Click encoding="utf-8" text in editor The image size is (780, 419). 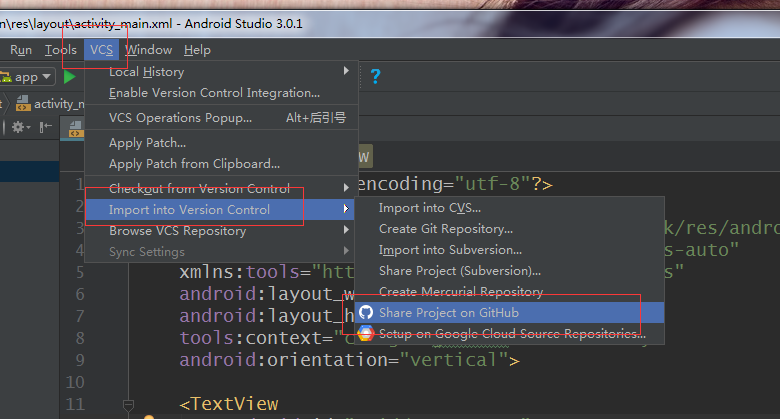coord(444,184)
